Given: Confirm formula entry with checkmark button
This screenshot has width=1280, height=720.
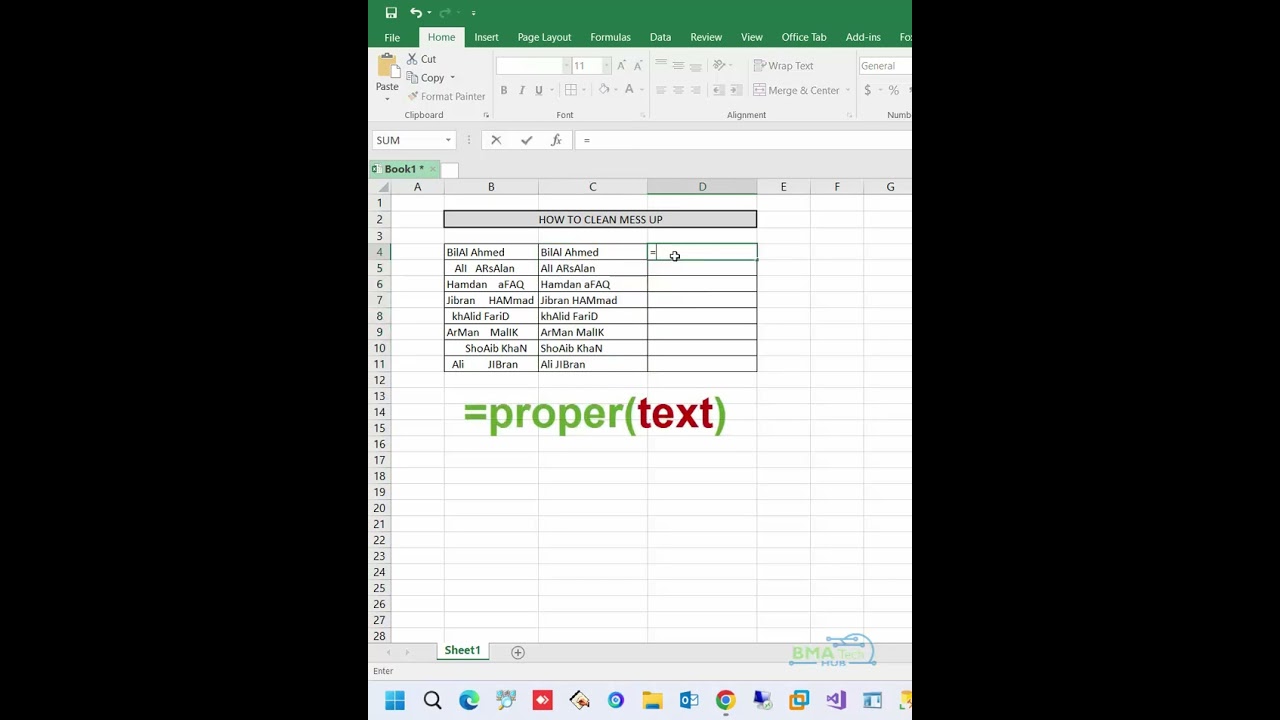Looking at the screenshot, I should click(x=526, y=140).
